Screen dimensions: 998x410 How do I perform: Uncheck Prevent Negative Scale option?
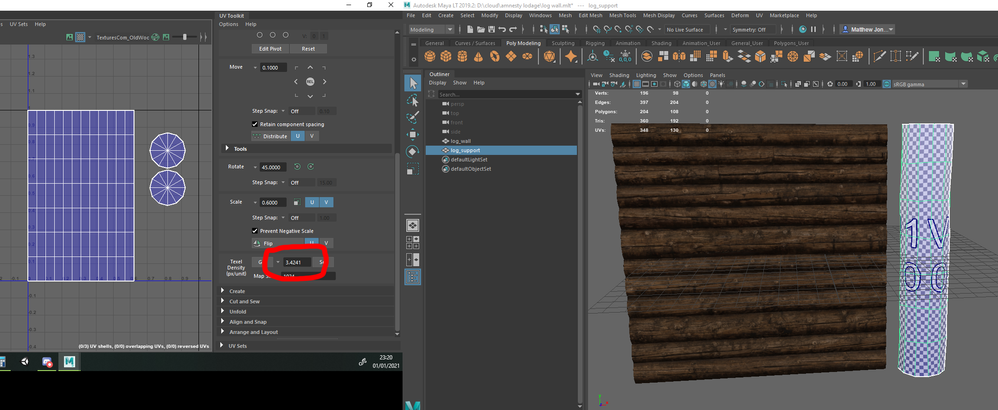click(x=255, y=230)
